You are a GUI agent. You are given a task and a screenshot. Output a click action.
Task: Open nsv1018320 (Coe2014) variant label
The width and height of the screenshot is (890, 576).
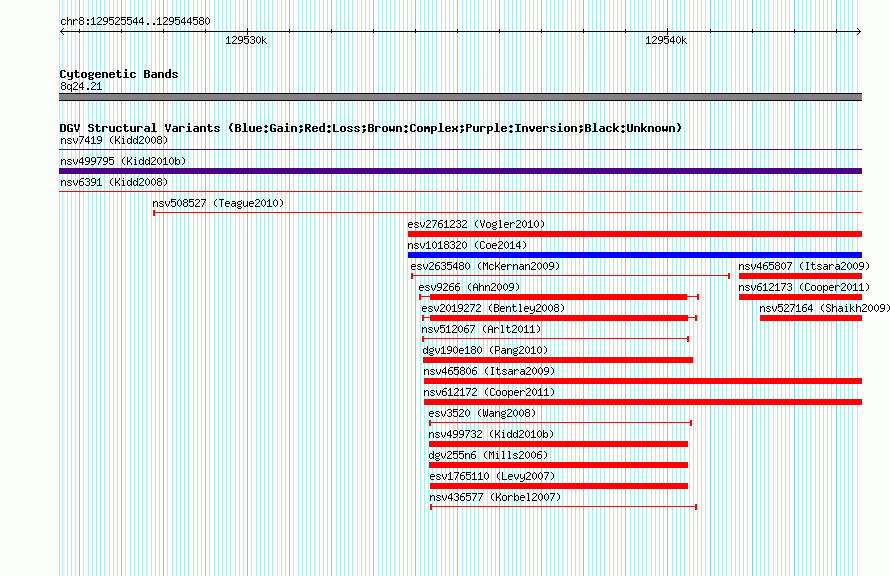pyautogui.click(x=467, y=245)
